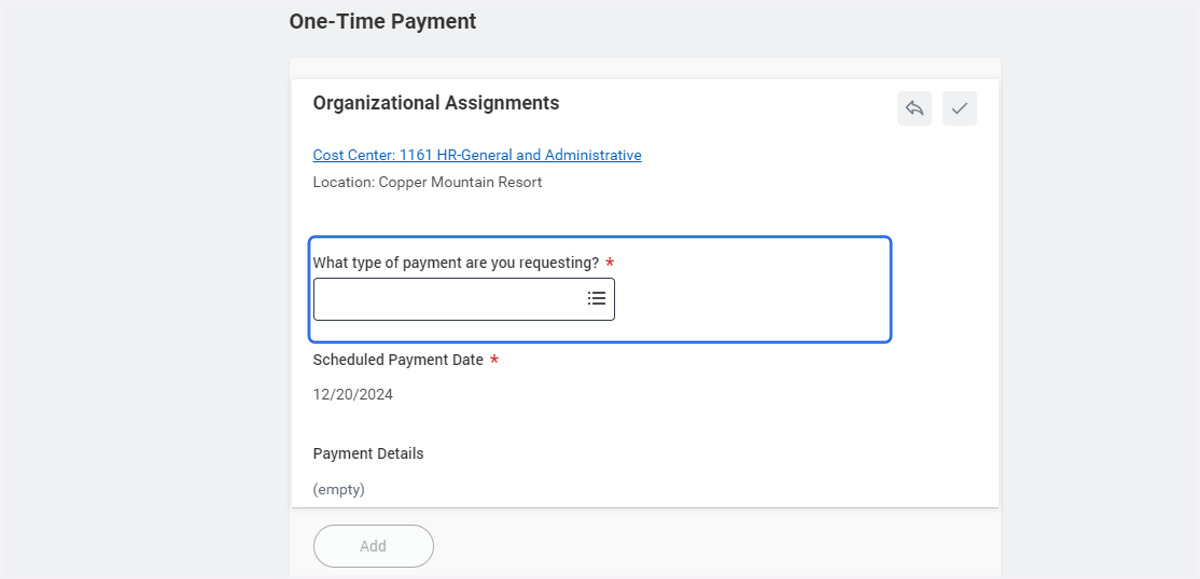This screenshot has width=1200, height=579.
Task: Click the checkmark save icon
Action: point(960,108)
